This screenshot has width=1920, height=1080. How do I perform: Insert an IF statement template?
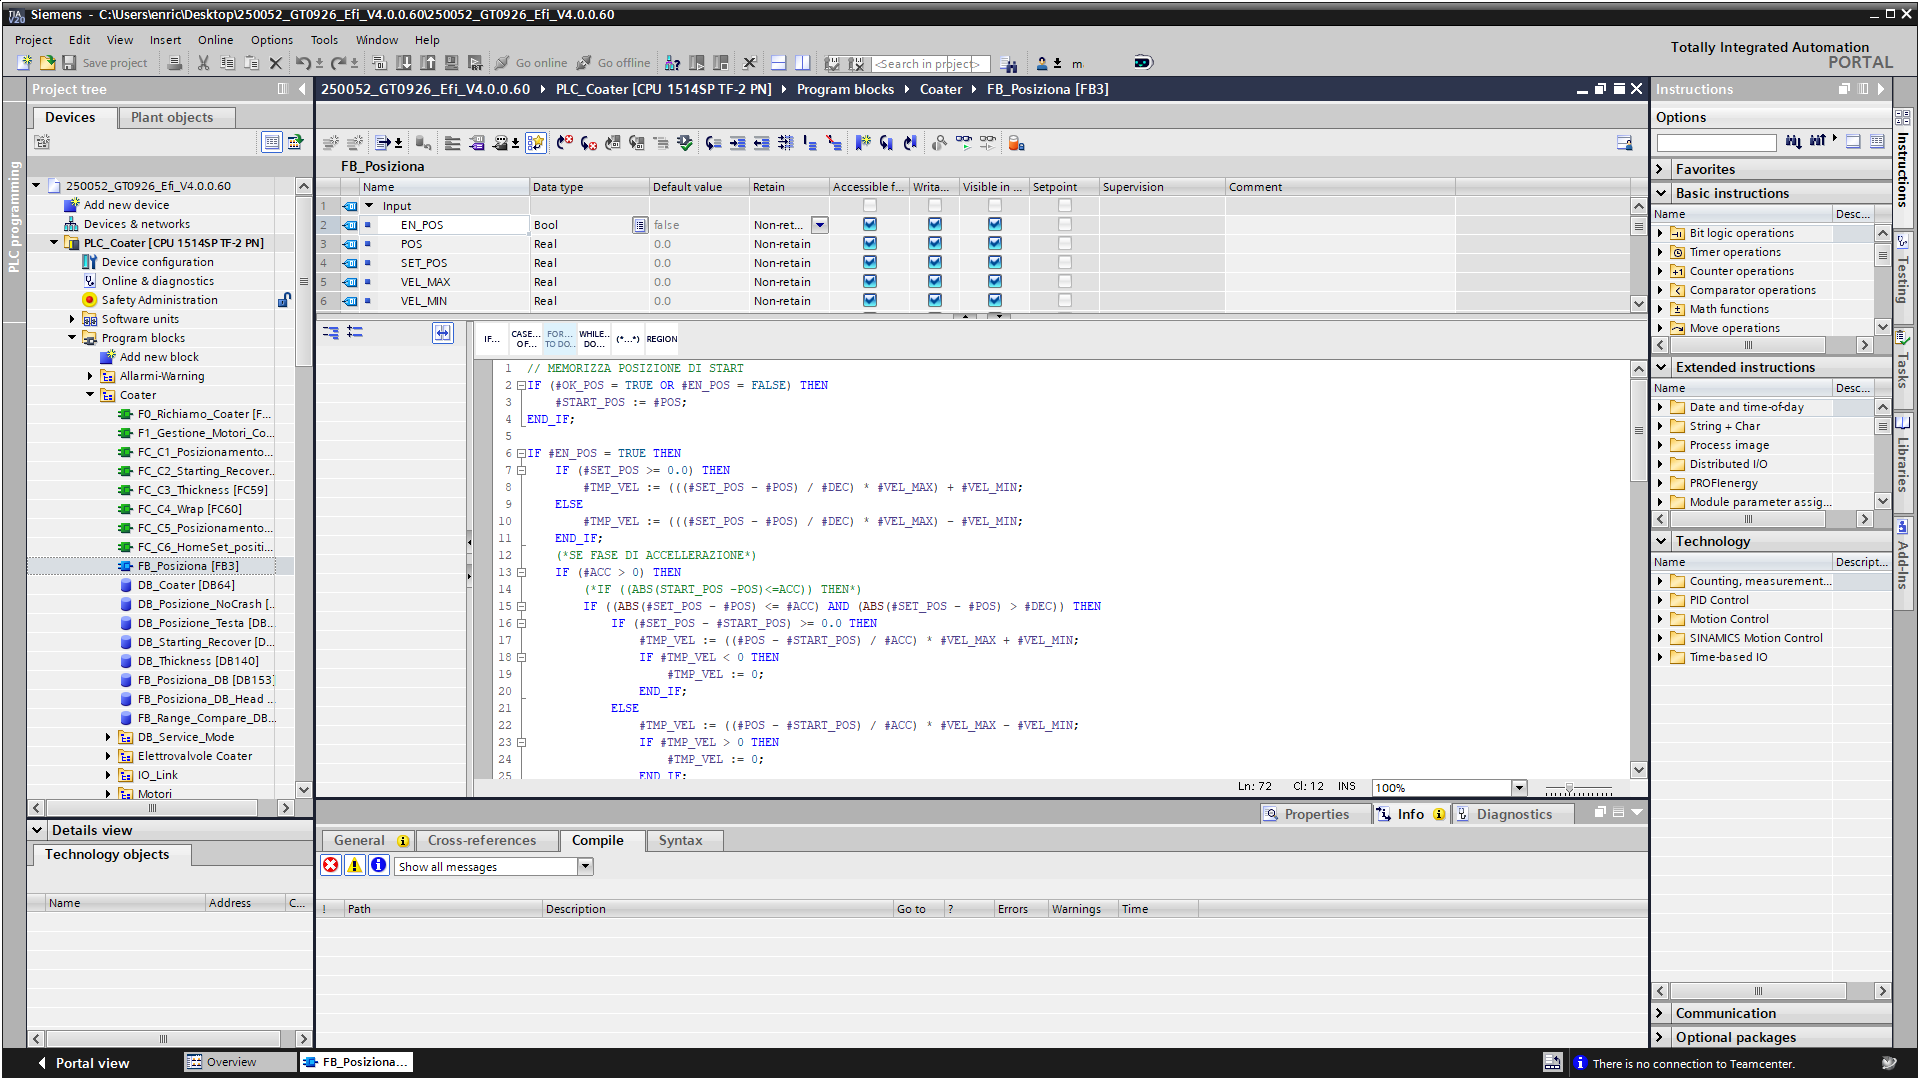(491, 339)
